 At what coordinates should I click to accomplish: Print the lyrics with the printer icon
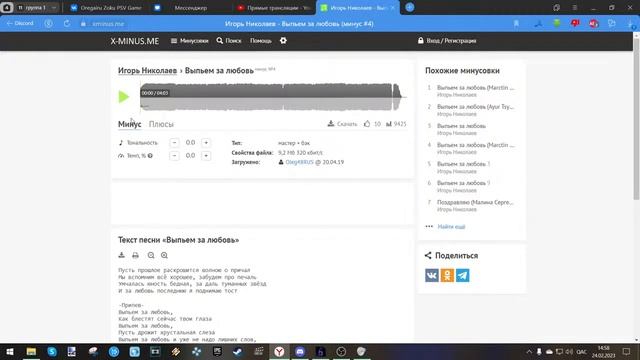[x=136, y=255]
